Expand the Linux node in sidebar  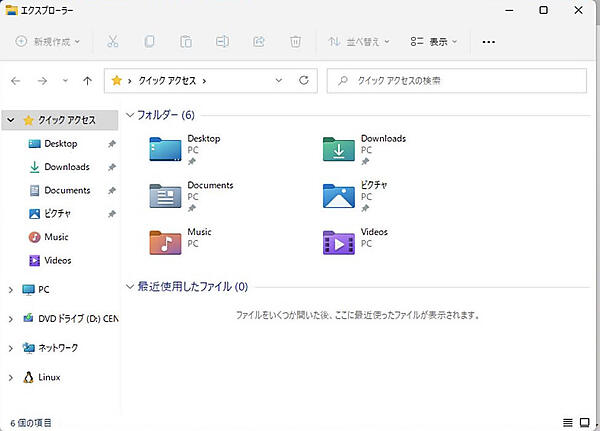(11, 377)
